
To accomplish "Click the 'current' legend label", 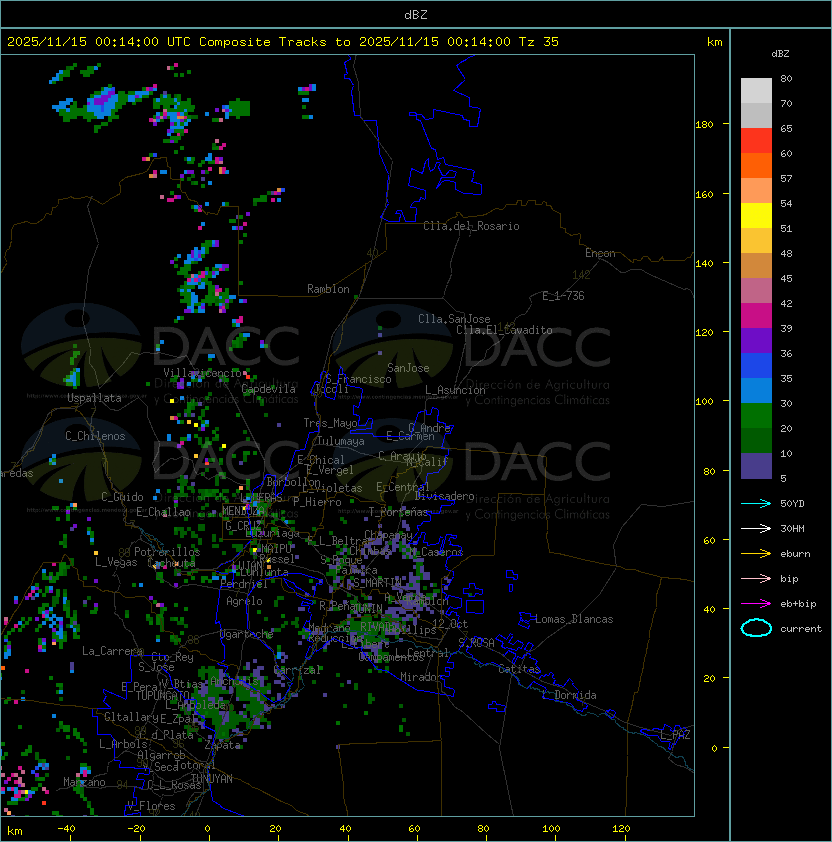I will coord(801,628).
